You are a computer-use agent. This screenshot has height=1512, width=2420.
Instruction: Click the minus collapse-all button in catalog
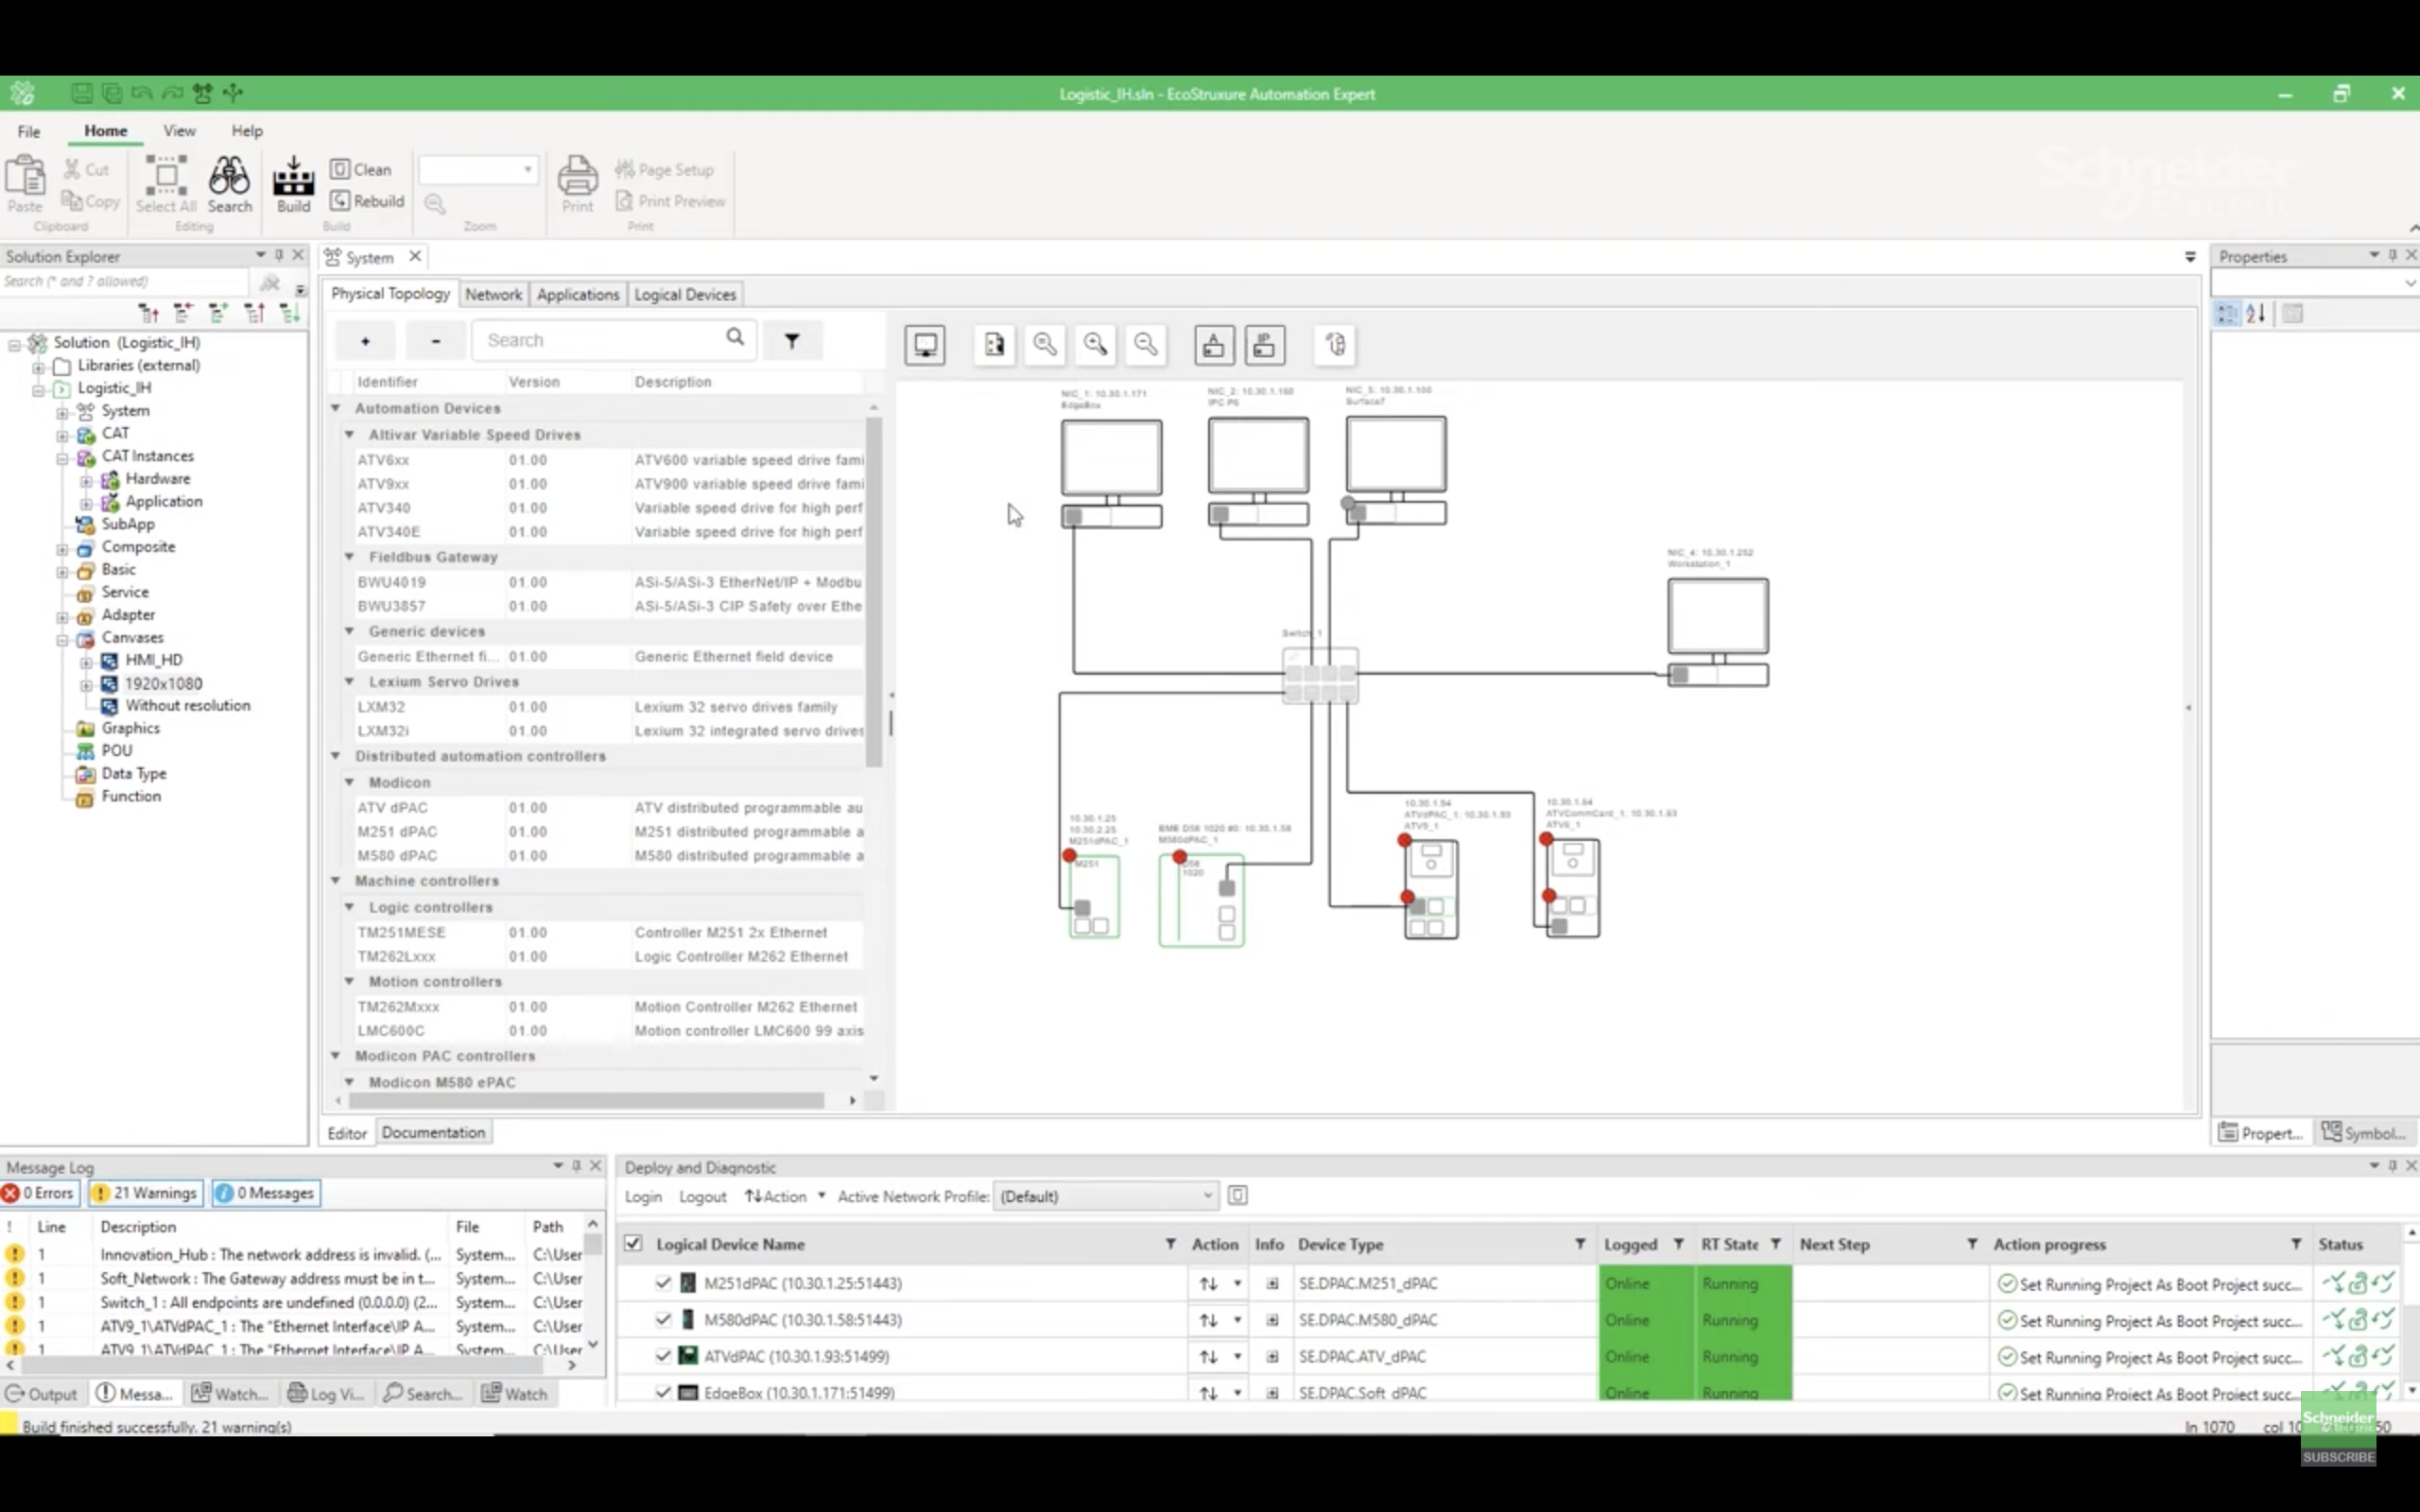click(x=436, y=341)
